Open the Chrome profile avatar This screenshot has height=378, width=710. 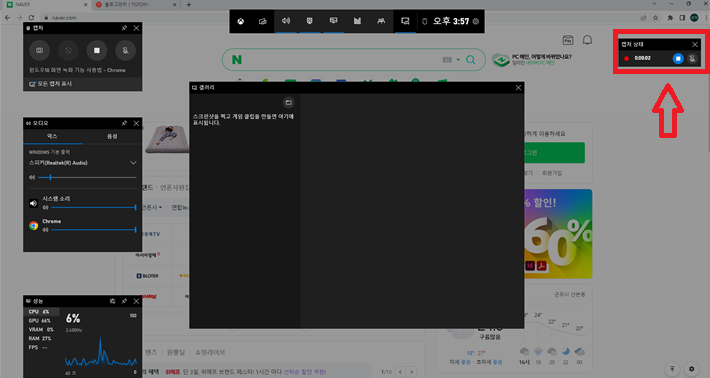point(694,18)
